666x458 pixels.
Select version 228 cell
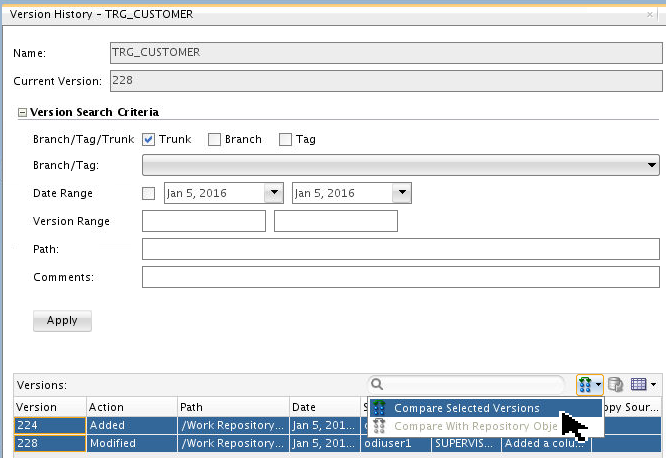coord(50,443)
